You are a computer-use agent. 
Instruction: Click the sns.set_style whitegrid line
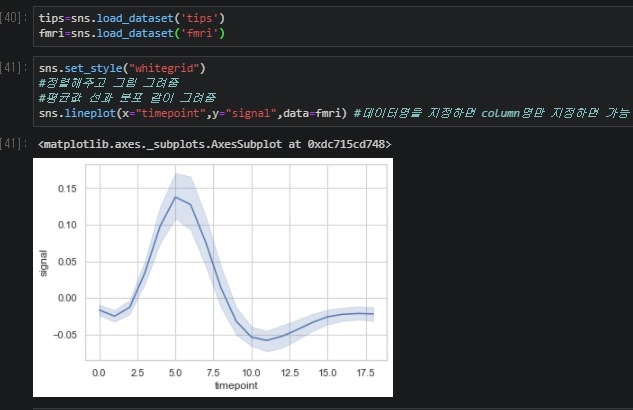tap(122, 68)
